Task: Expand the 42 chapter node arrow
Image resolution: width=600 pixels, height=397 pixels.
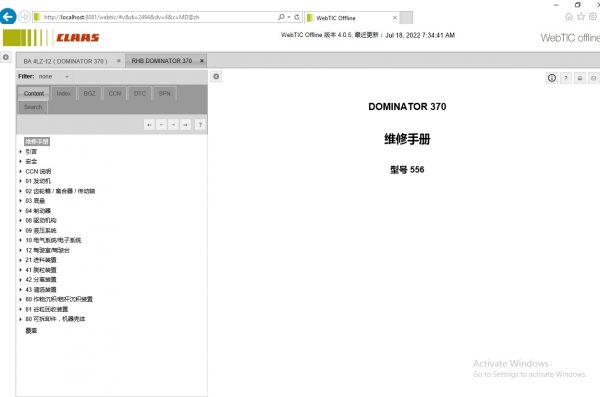Action: click(x=21, y=280)
